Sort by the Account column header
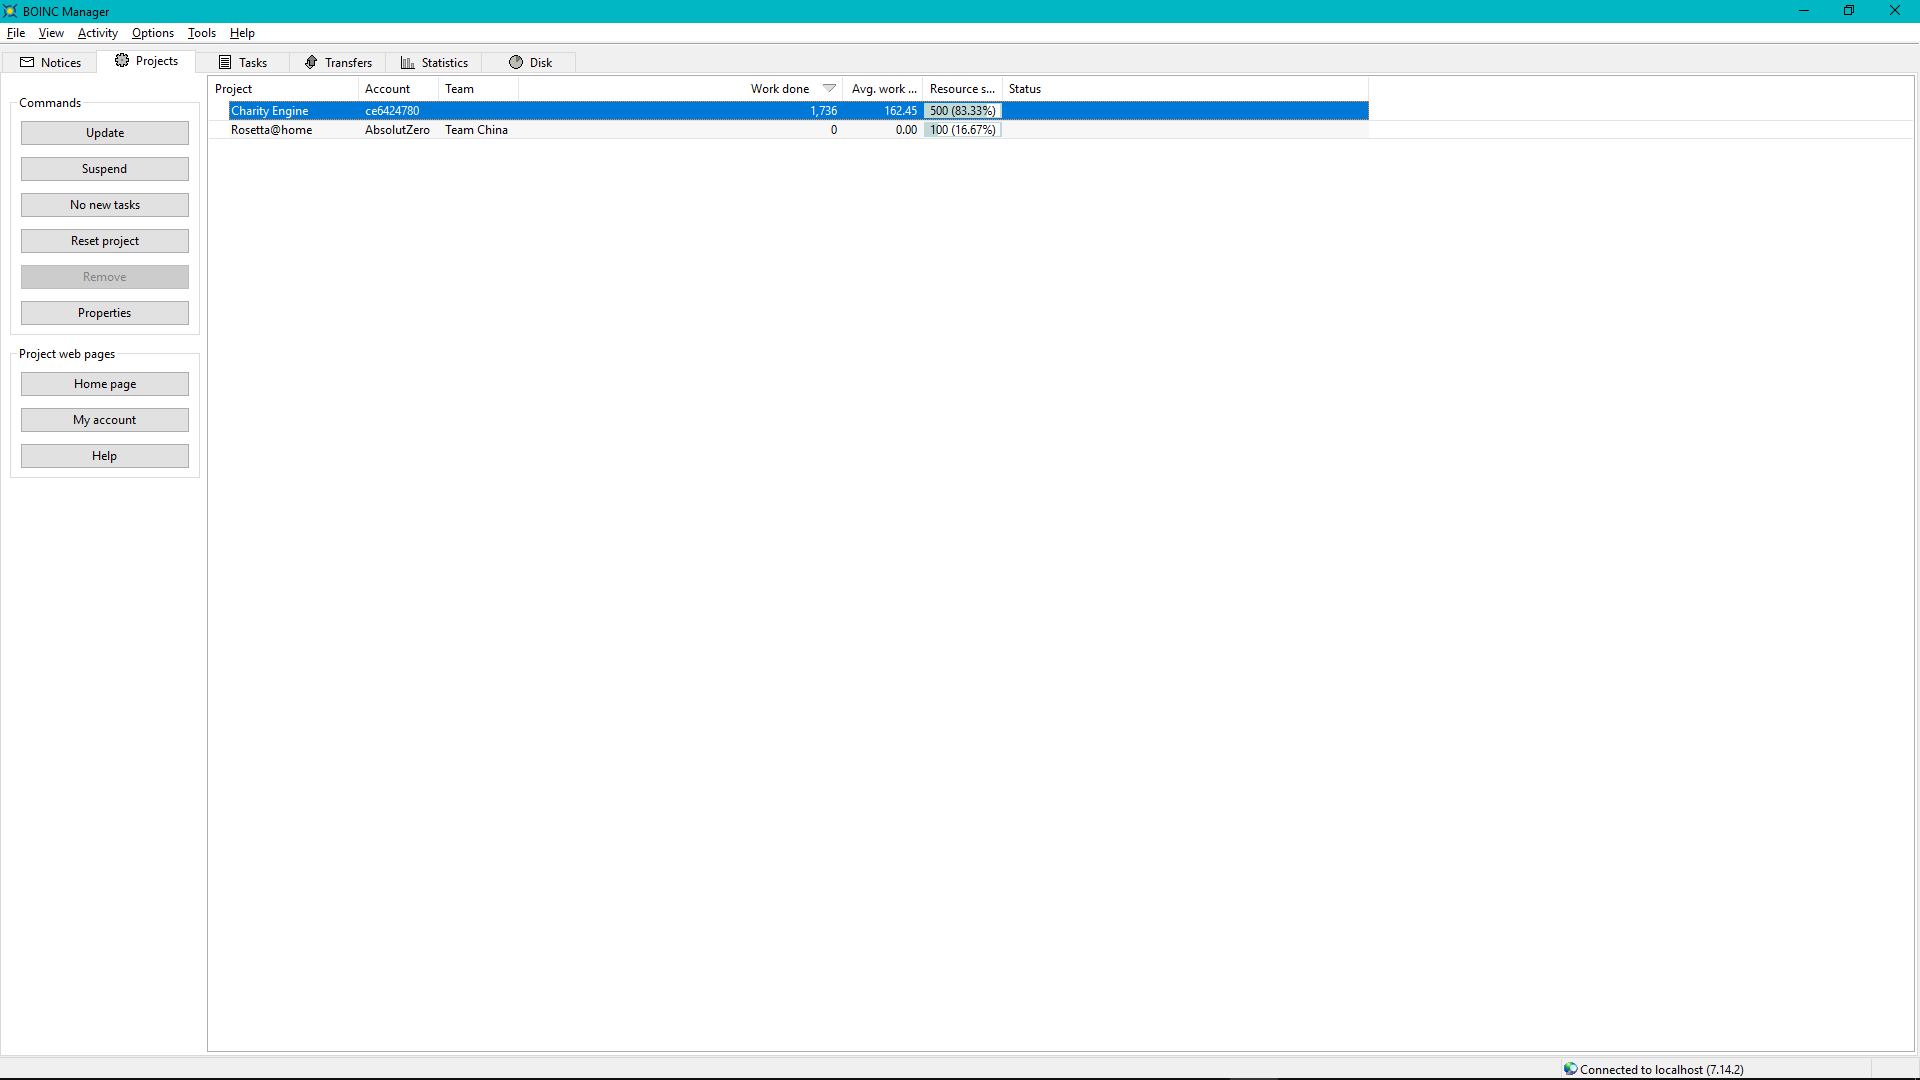Image resolution: width=1920 pixels, height=1080 pixels. 398,89
